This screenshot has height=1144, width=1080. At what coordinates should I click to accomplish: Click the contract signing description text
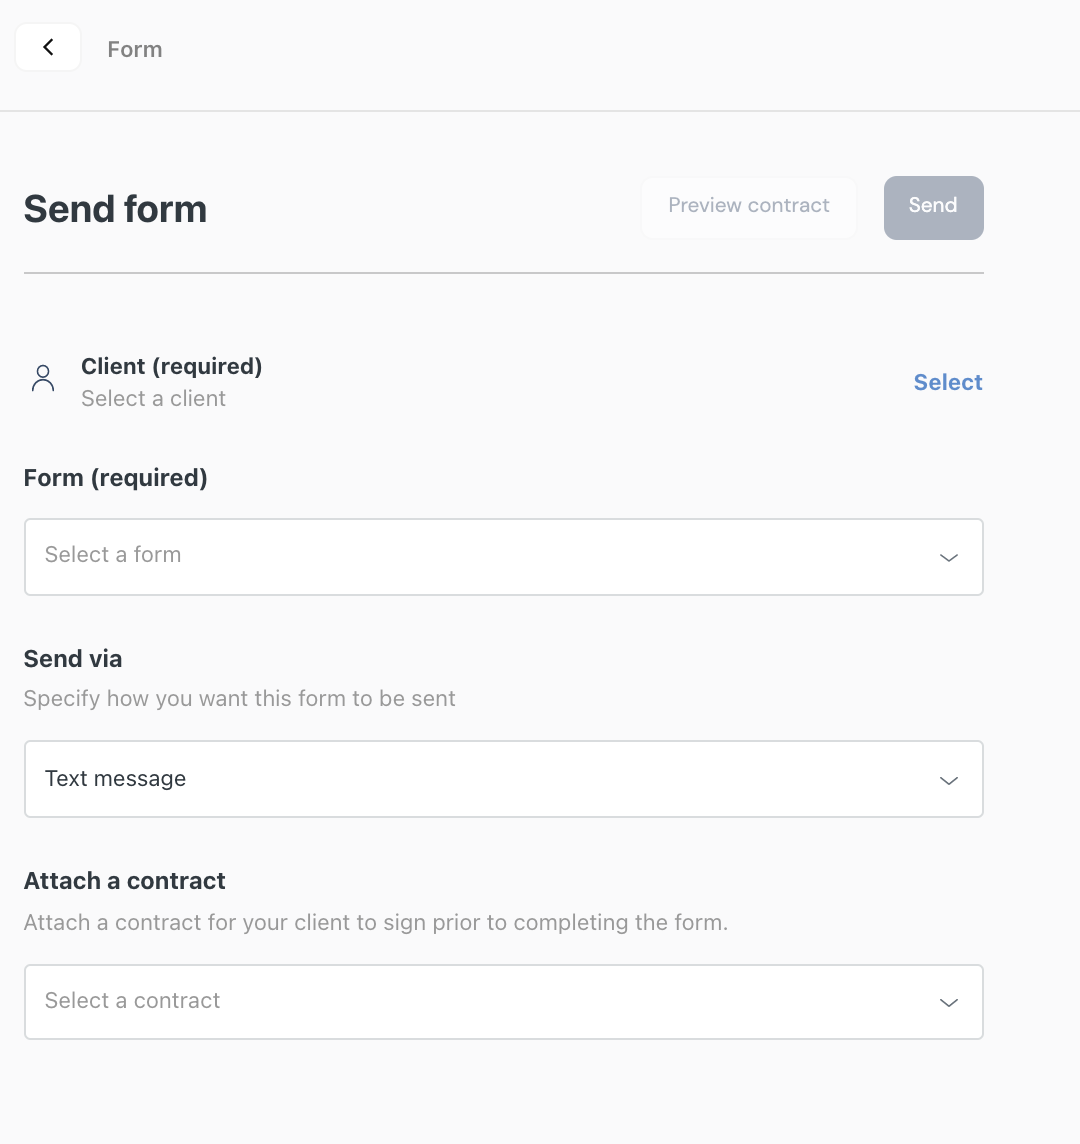[376, 922]
